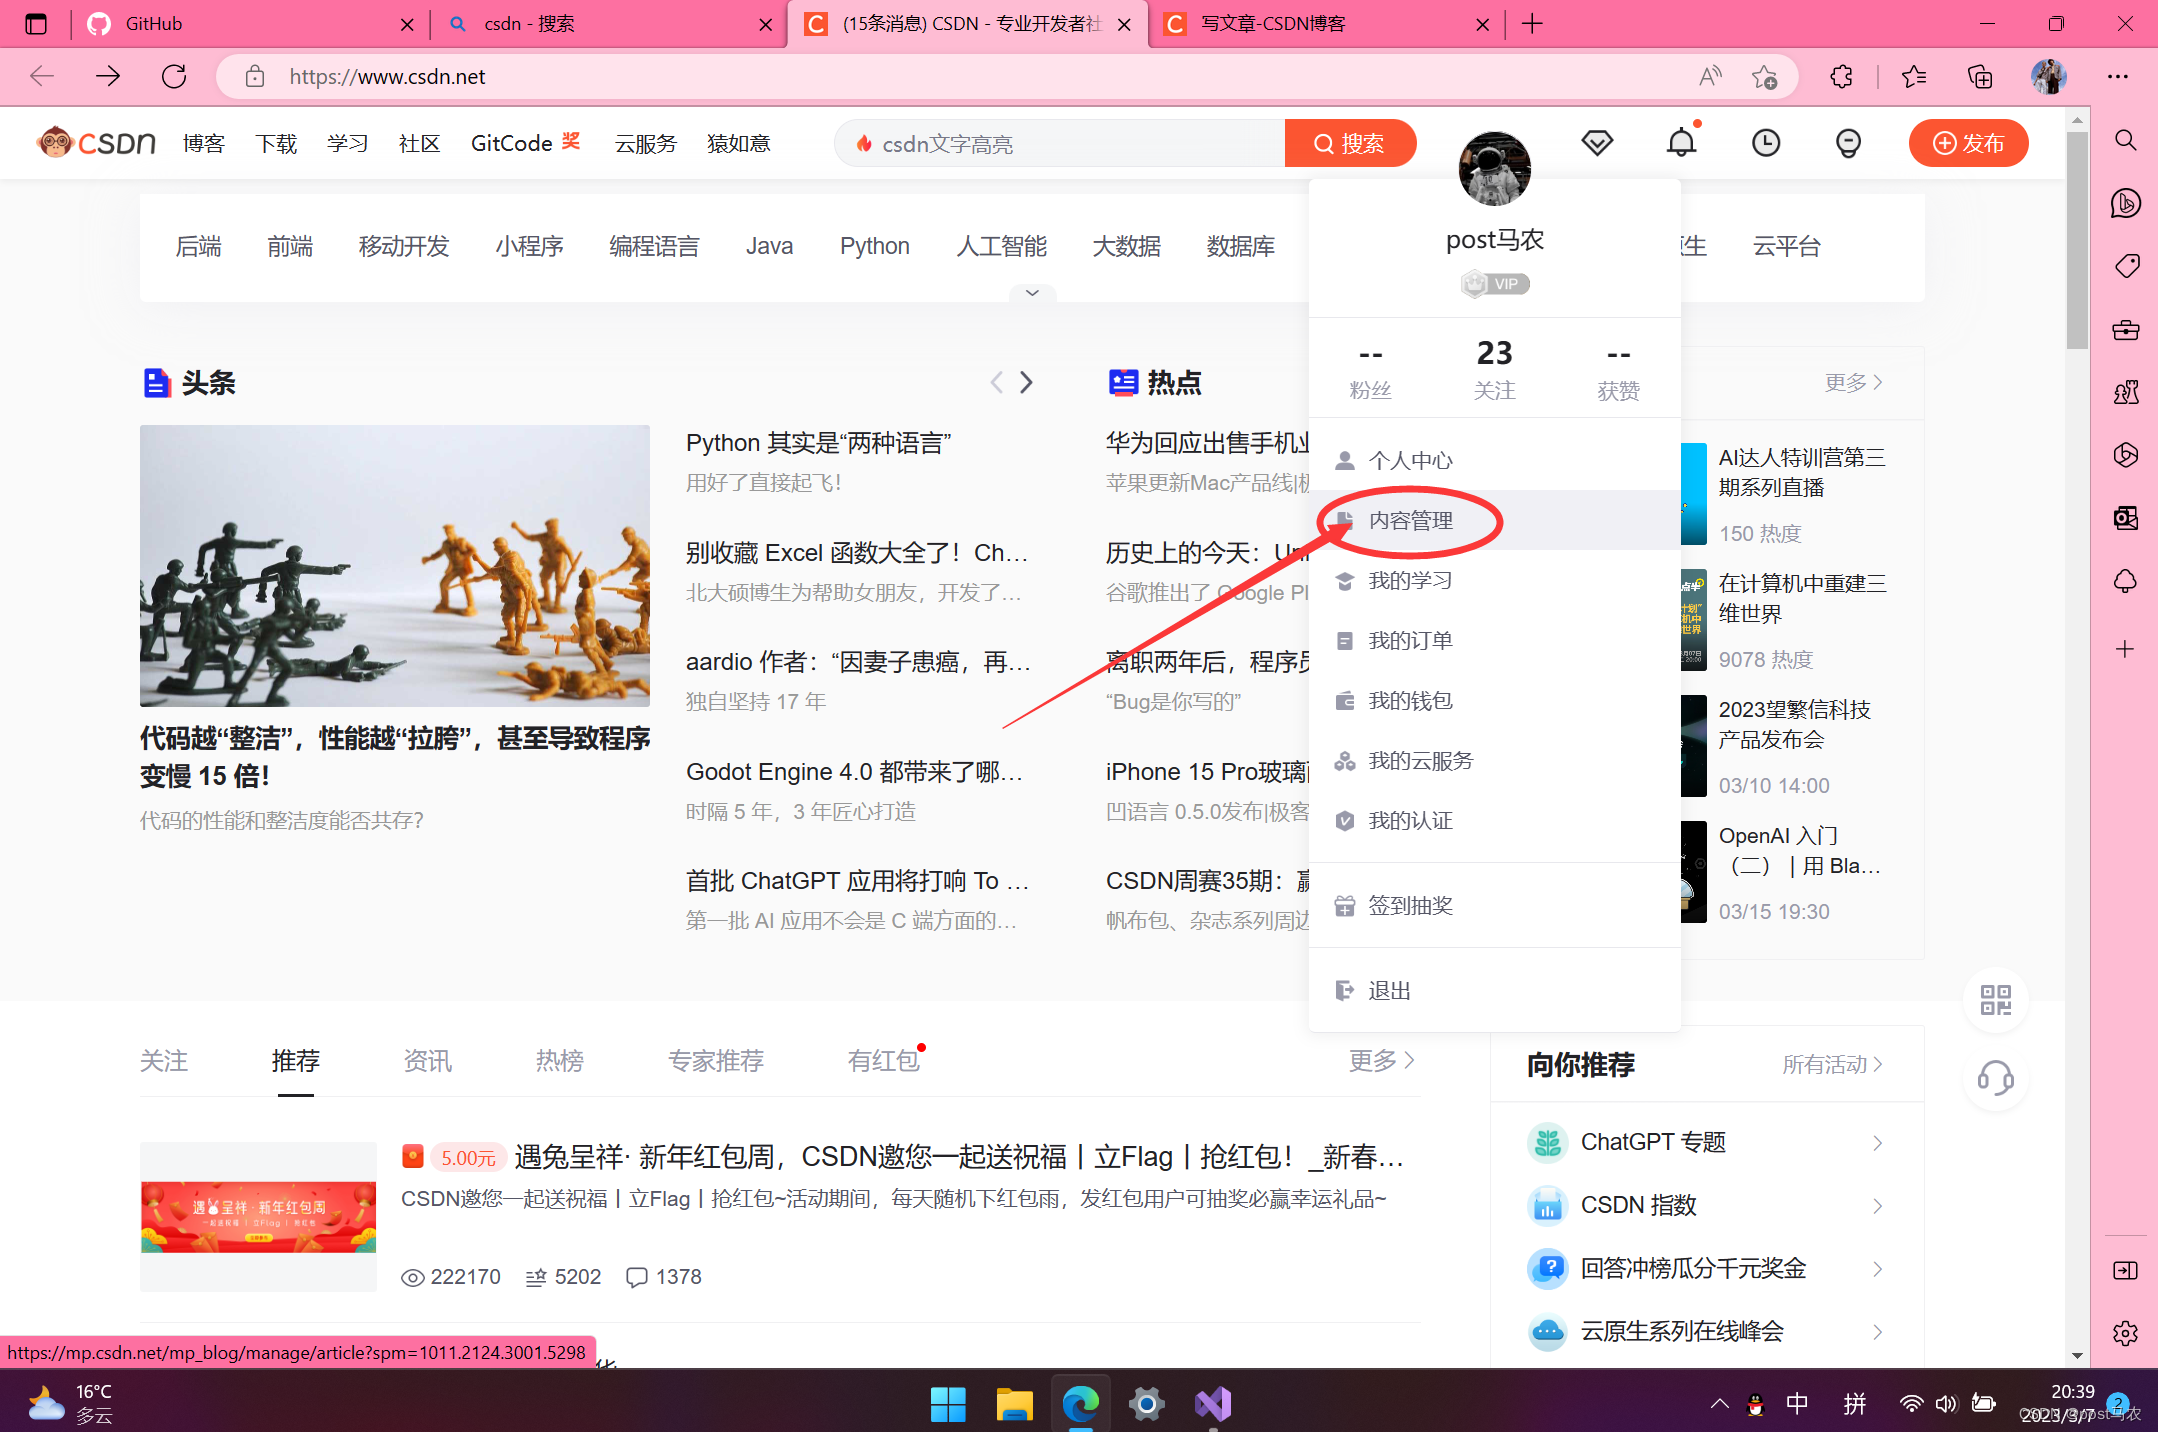Click the gray VIP badge under username
This screenshot has width=2158, height=1432.
click(1495, 284)
